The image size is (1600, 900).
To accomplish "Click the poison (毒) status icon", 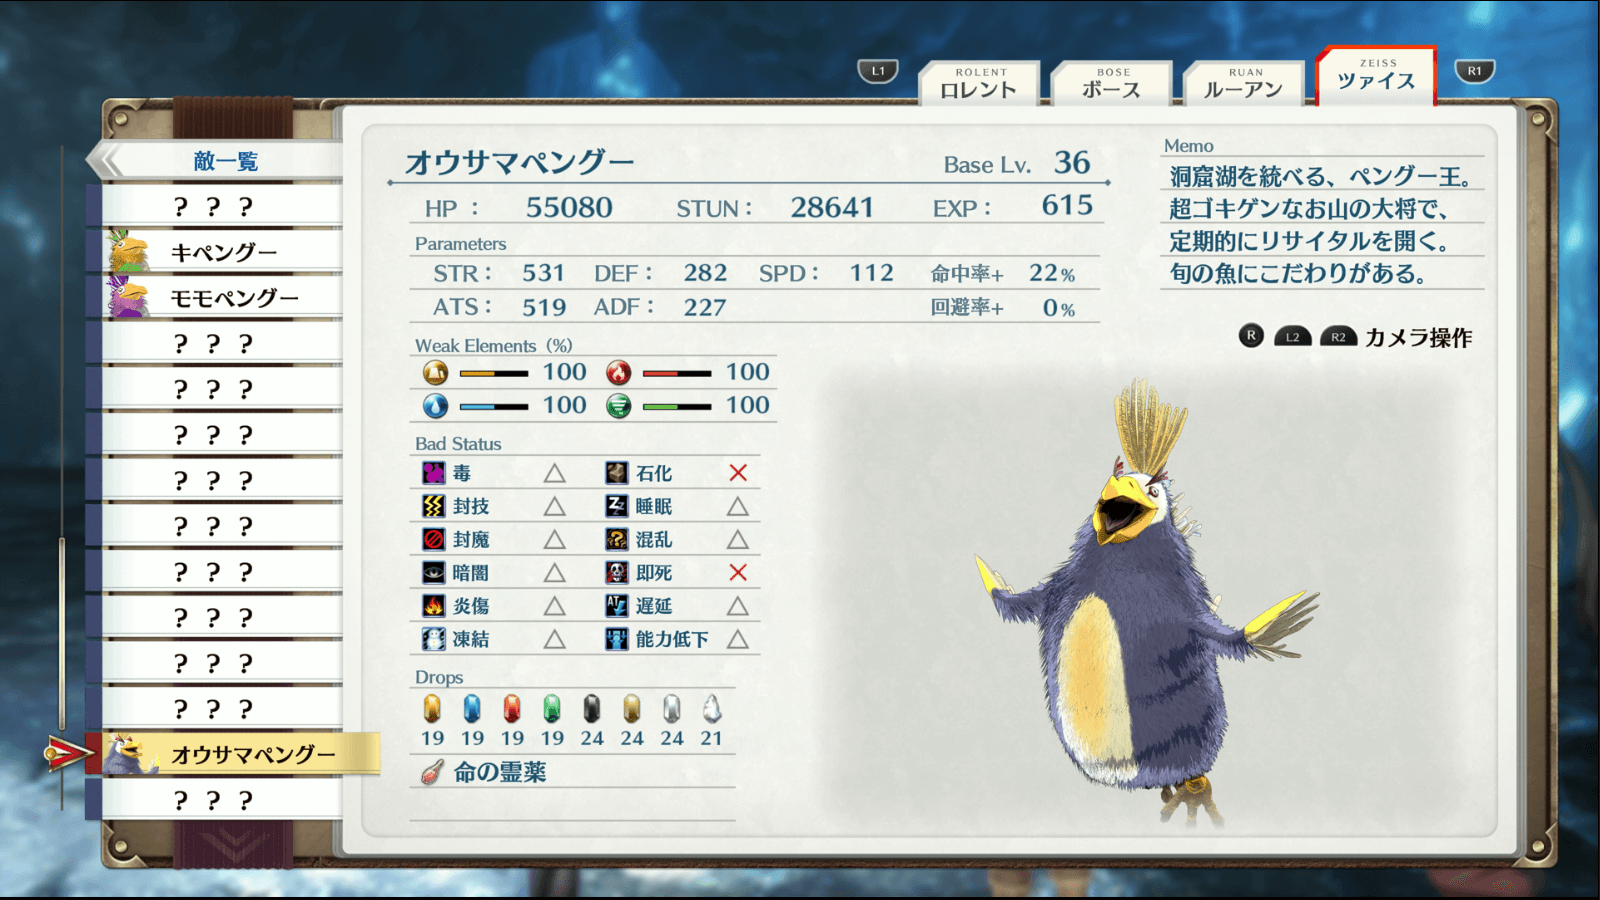I will [x=433, y=473].
